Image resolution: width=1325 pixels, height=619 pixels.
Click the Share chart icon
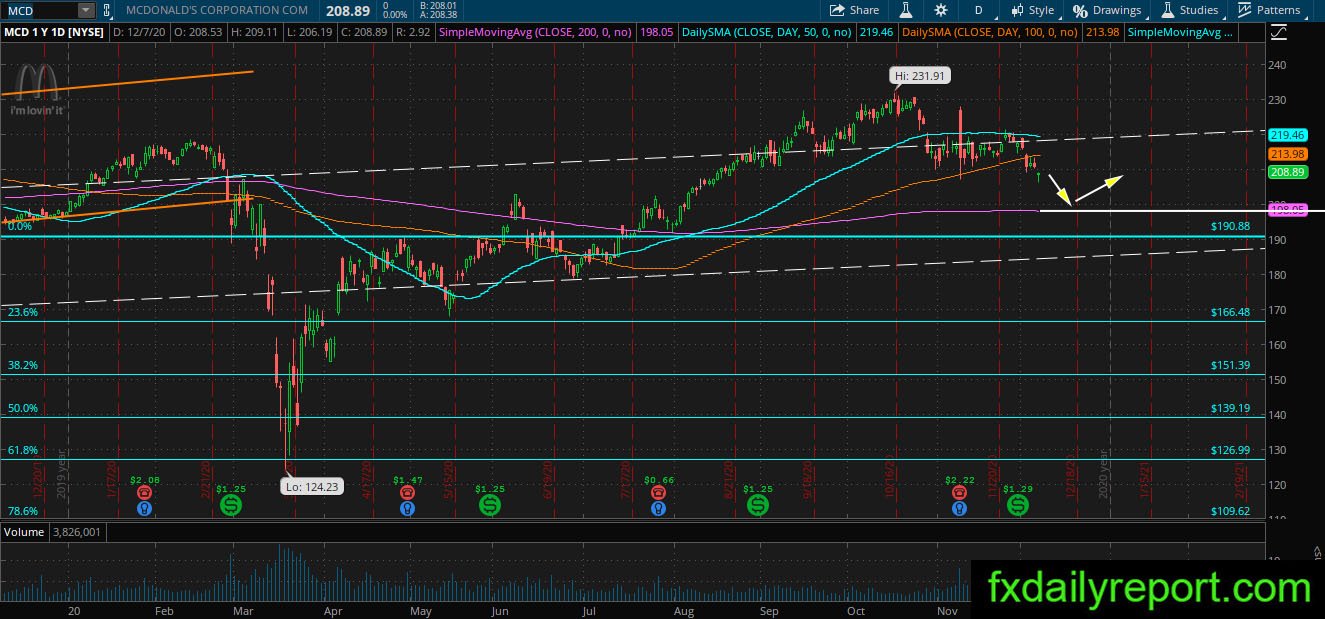856,10
